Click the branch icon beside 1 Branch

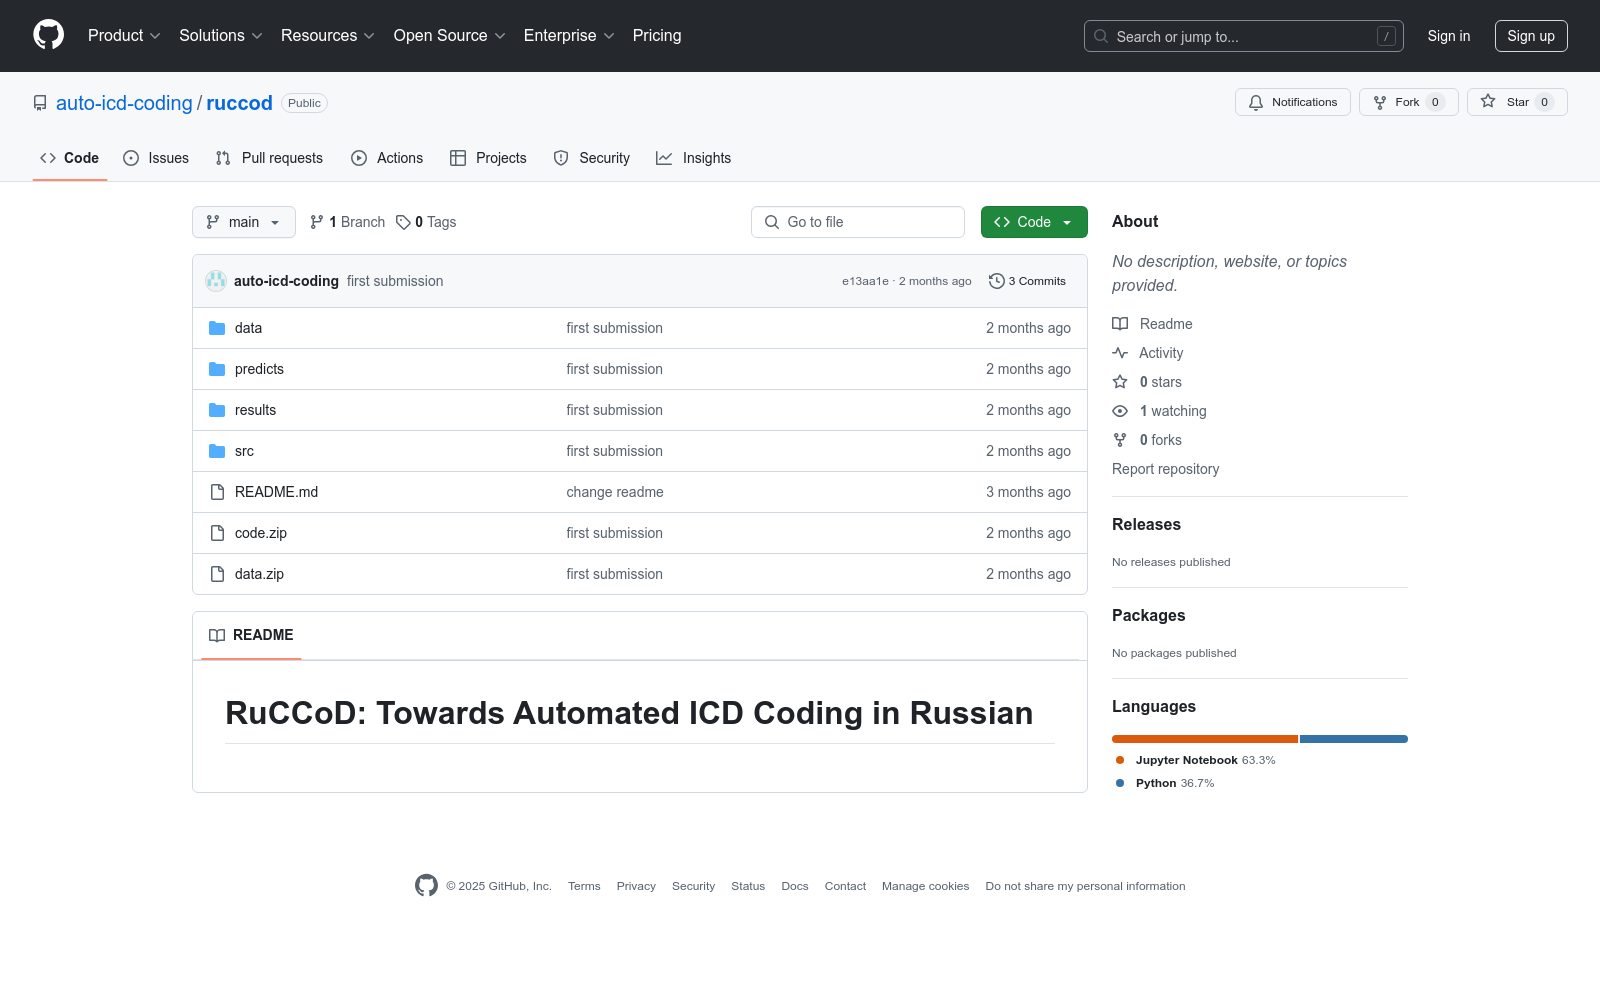click(x=317, y=222)
